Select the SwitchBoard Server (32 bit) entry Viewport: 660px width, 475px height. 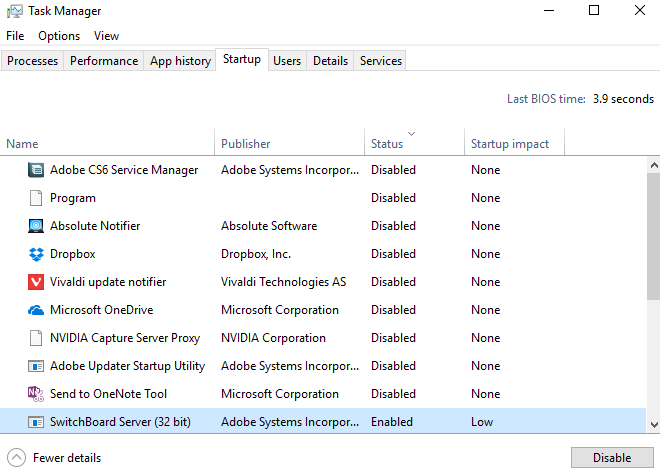323,422
